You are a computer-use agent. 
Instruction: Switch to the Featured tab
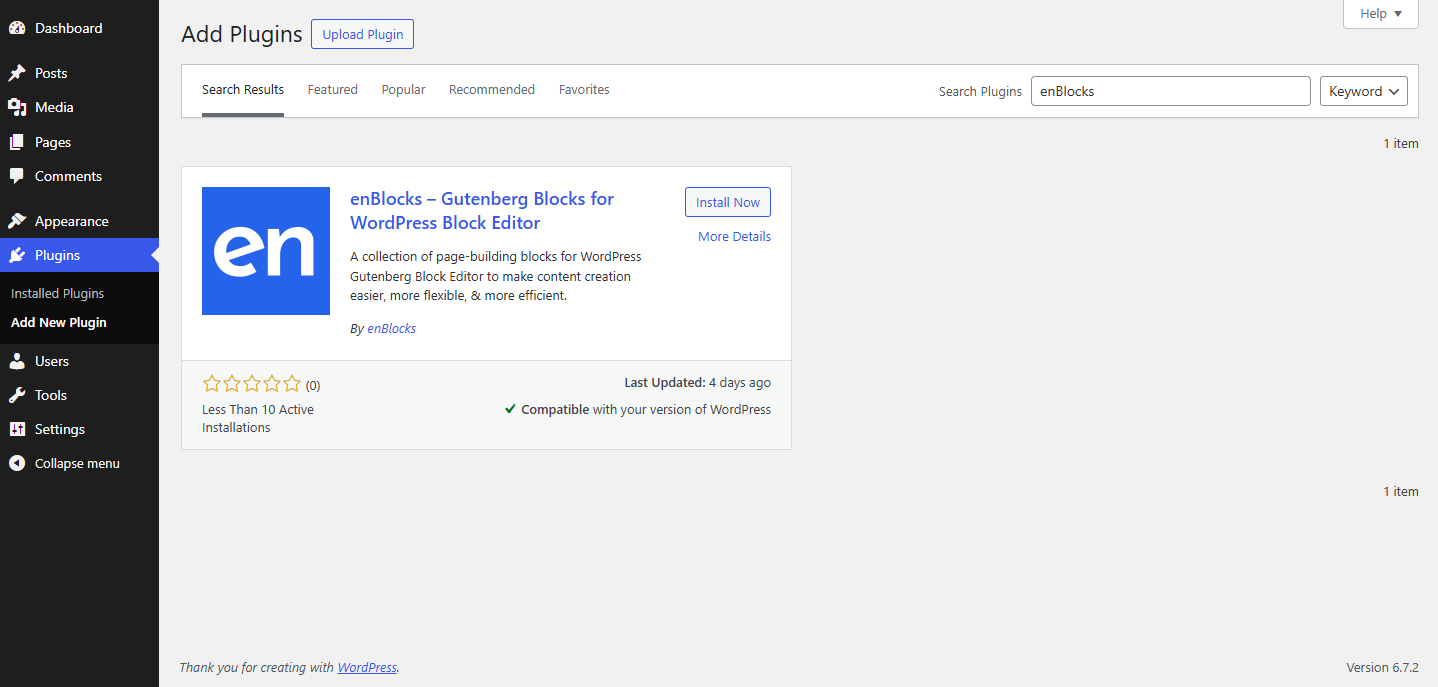pos(333,90)
